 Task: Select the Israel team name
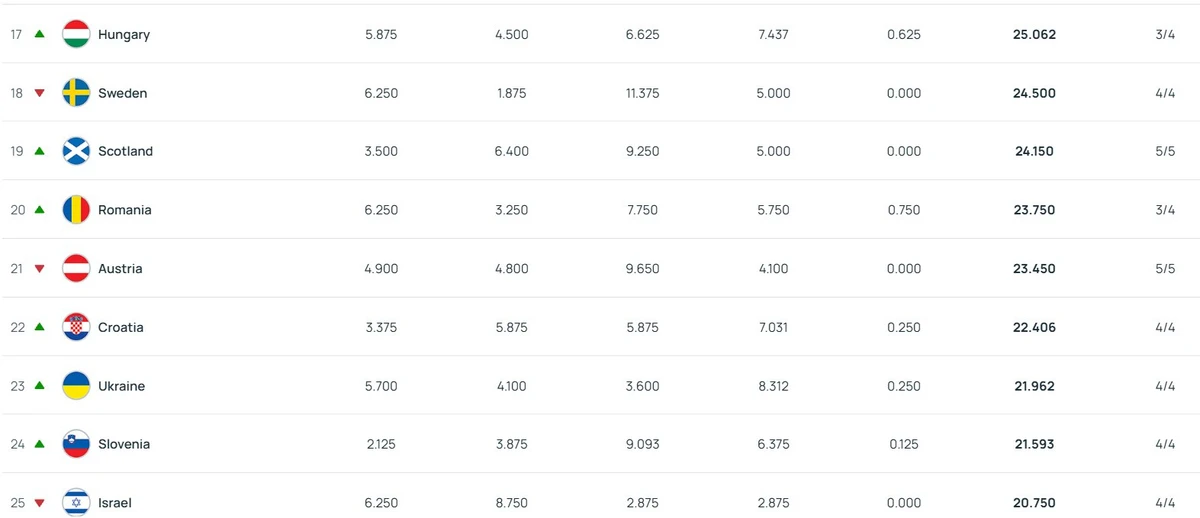115,503
